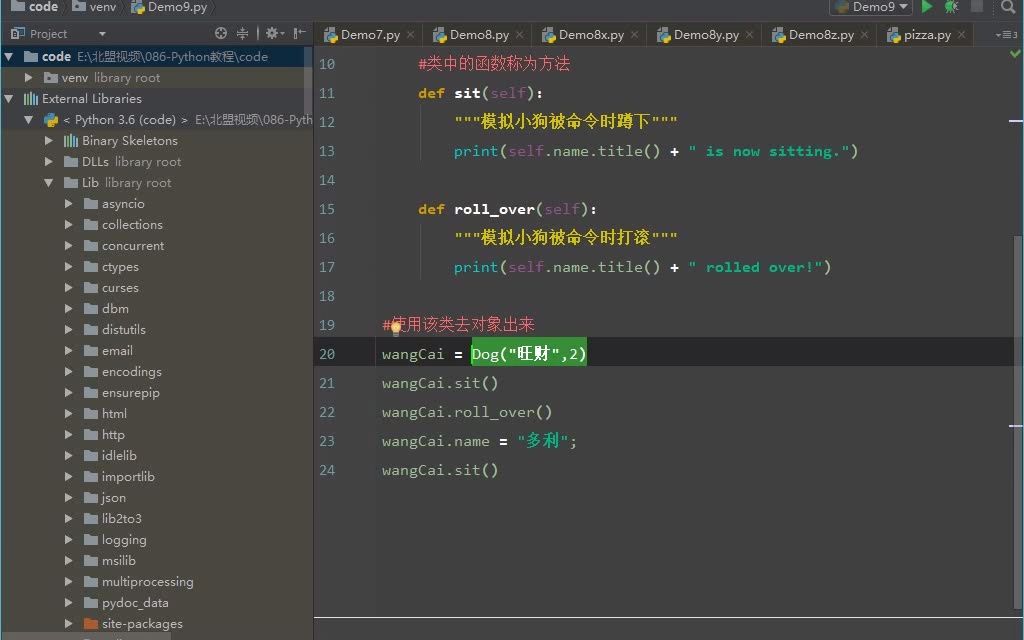Expand the Binary Skeletons node

click(48, 141)
